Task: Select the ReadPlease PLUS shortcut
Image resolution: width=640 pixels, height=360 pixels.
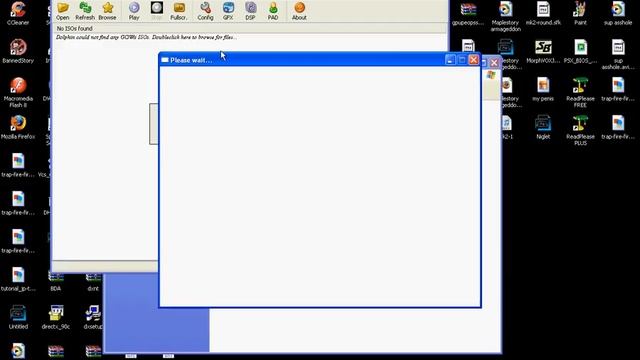Action: click(x=580, y=130)
